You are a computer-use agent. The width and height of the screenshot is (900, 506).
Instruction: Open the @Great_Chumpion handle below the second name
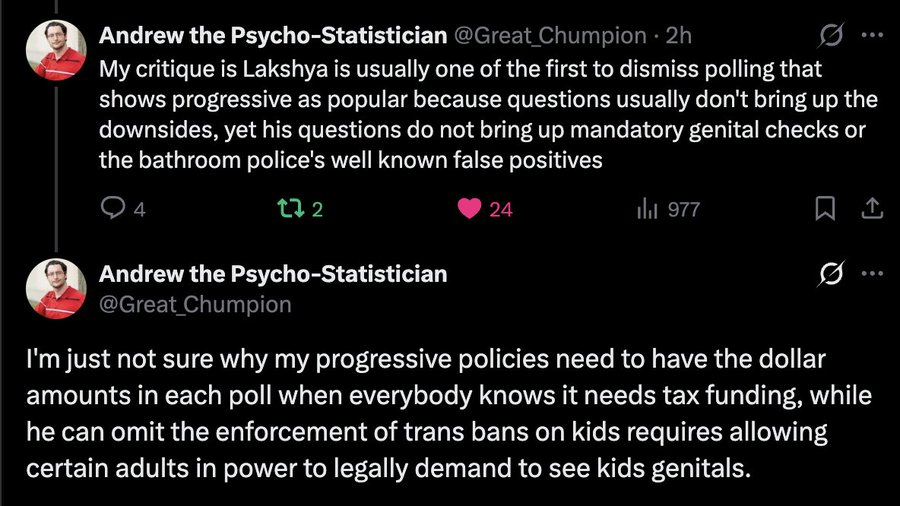(194, 303)
